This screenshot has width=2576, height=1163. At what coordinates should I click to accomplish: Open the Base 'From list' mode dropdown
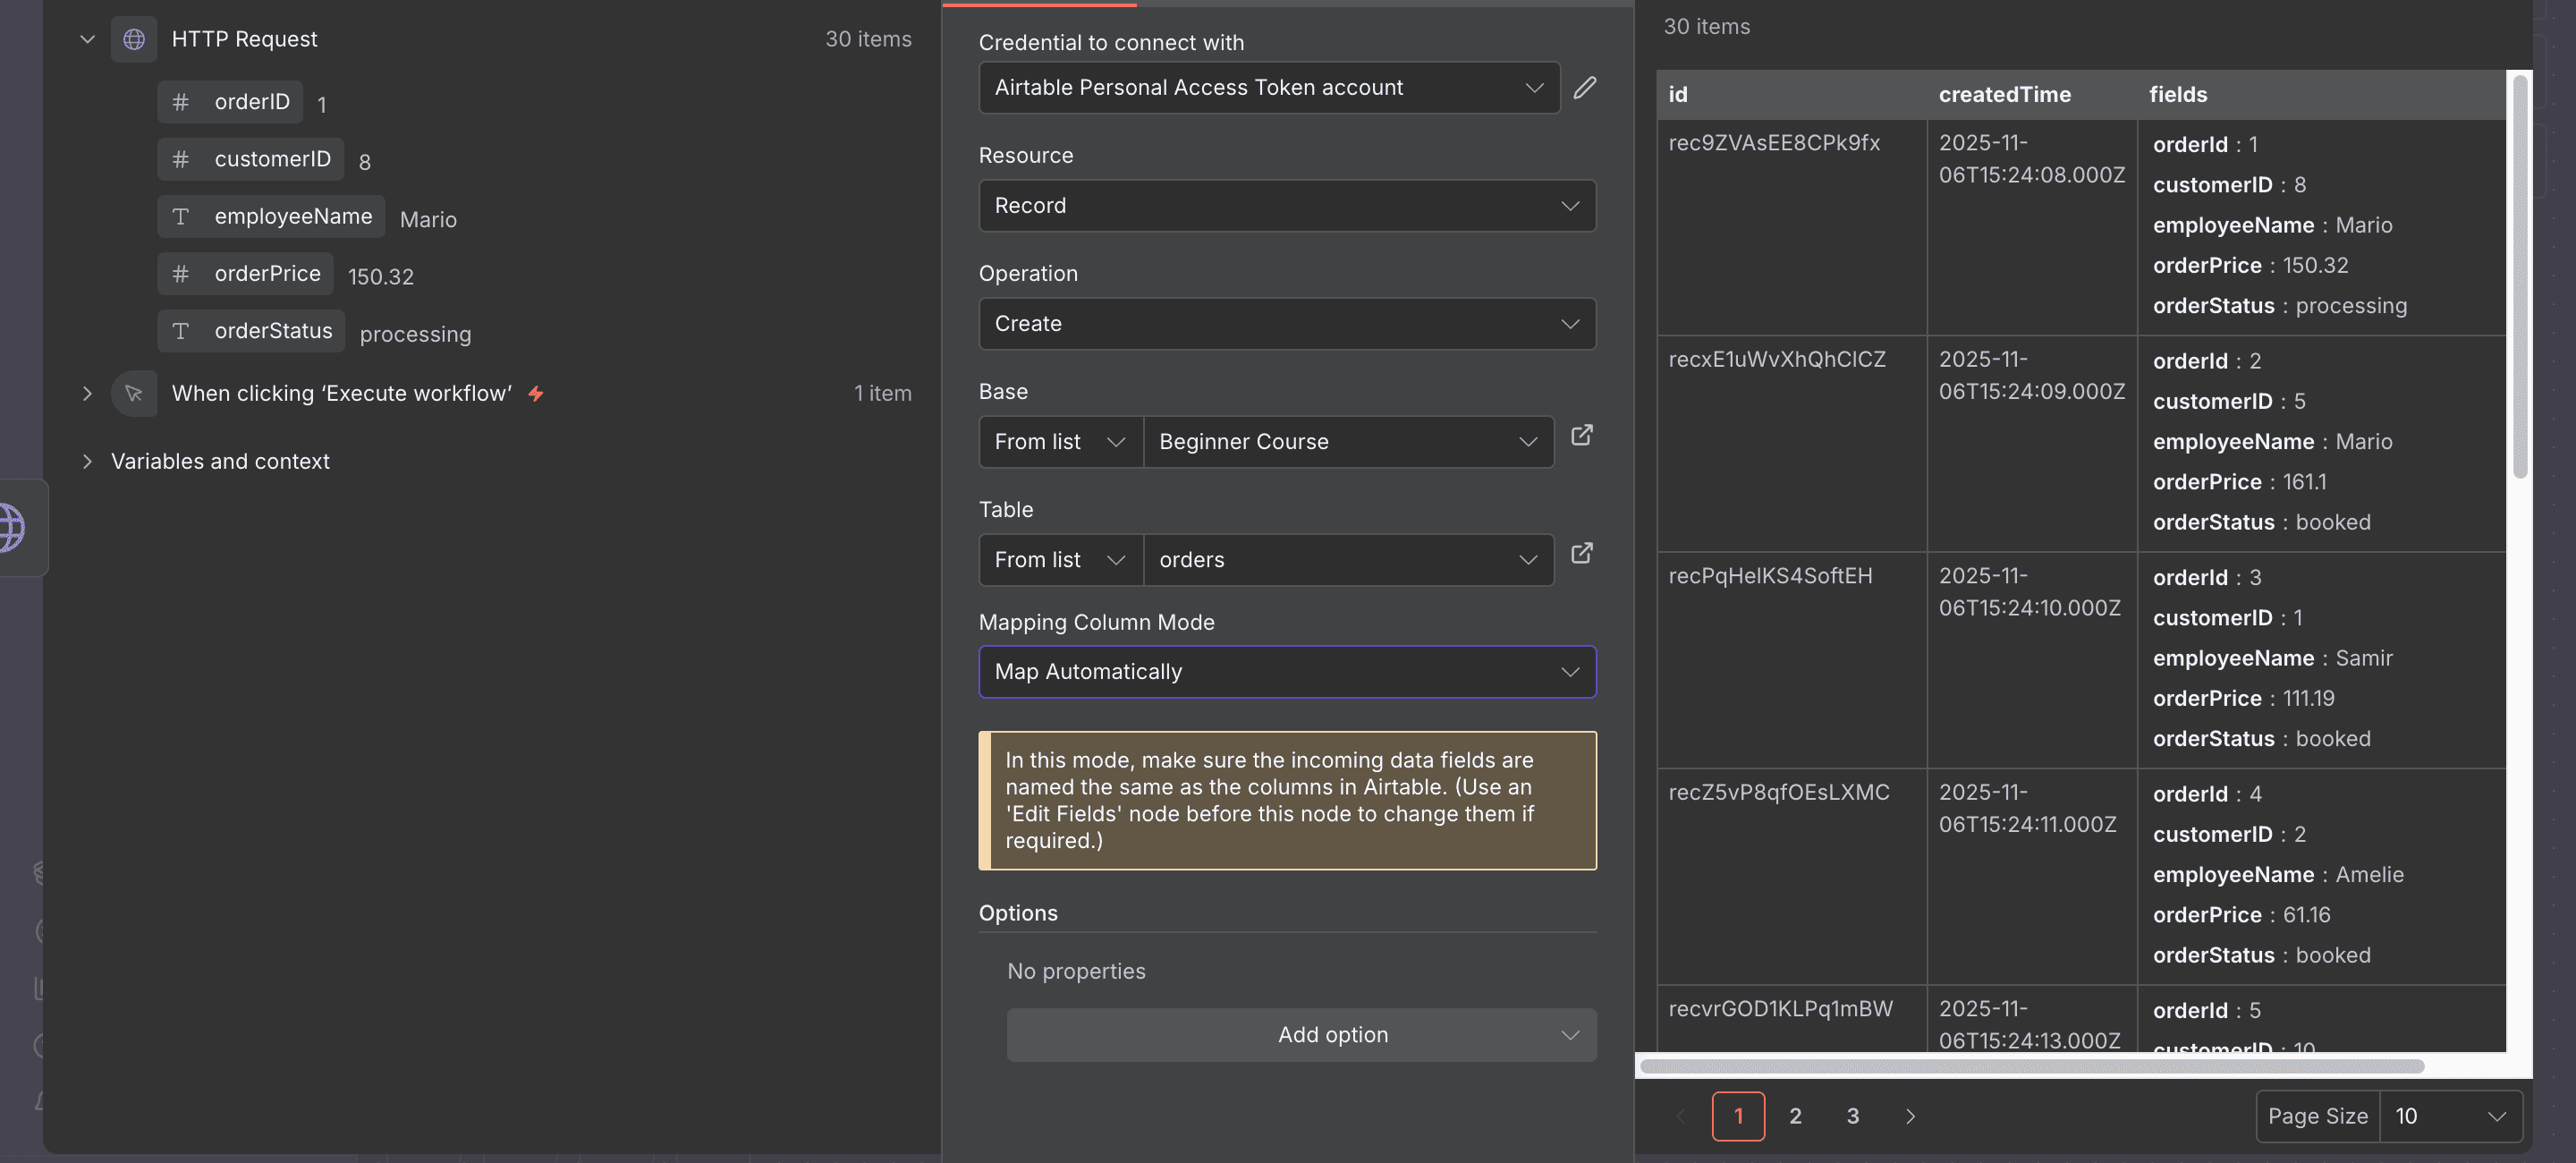pyautogui.click(x=1060, y=442)
